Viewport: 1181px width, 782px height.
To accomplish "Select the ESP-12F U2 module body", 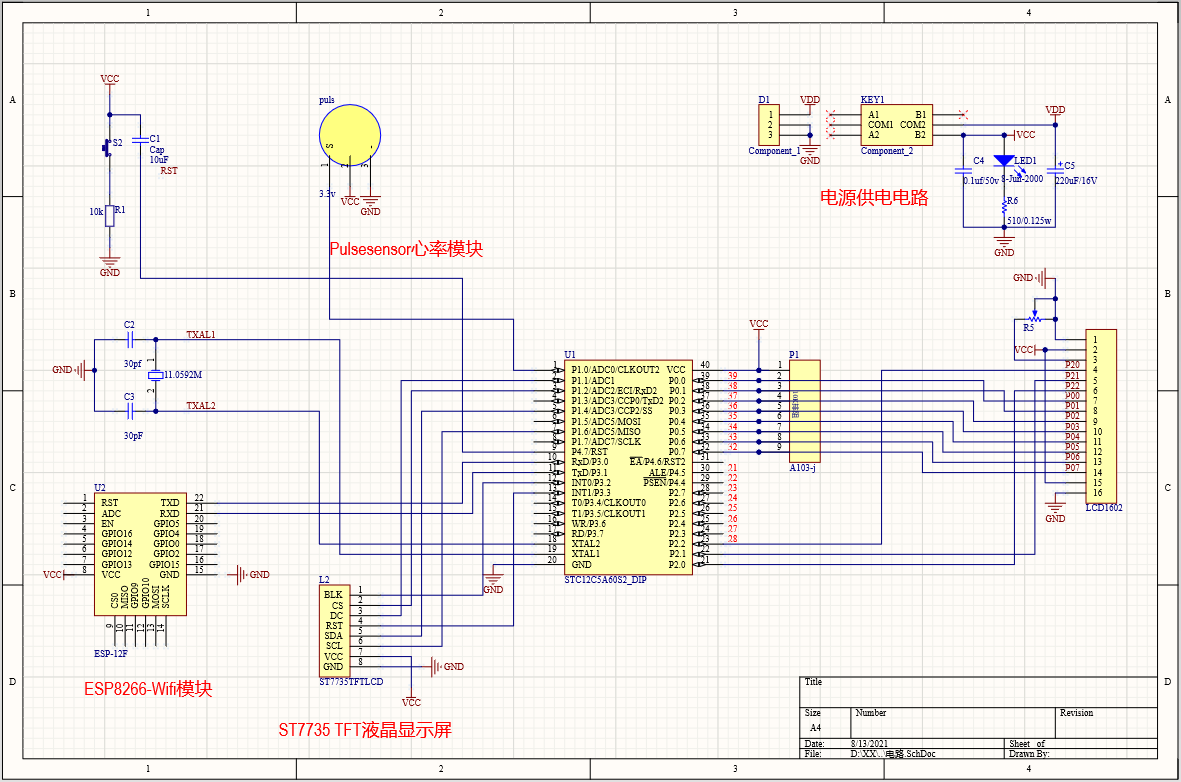I will 140,554.
